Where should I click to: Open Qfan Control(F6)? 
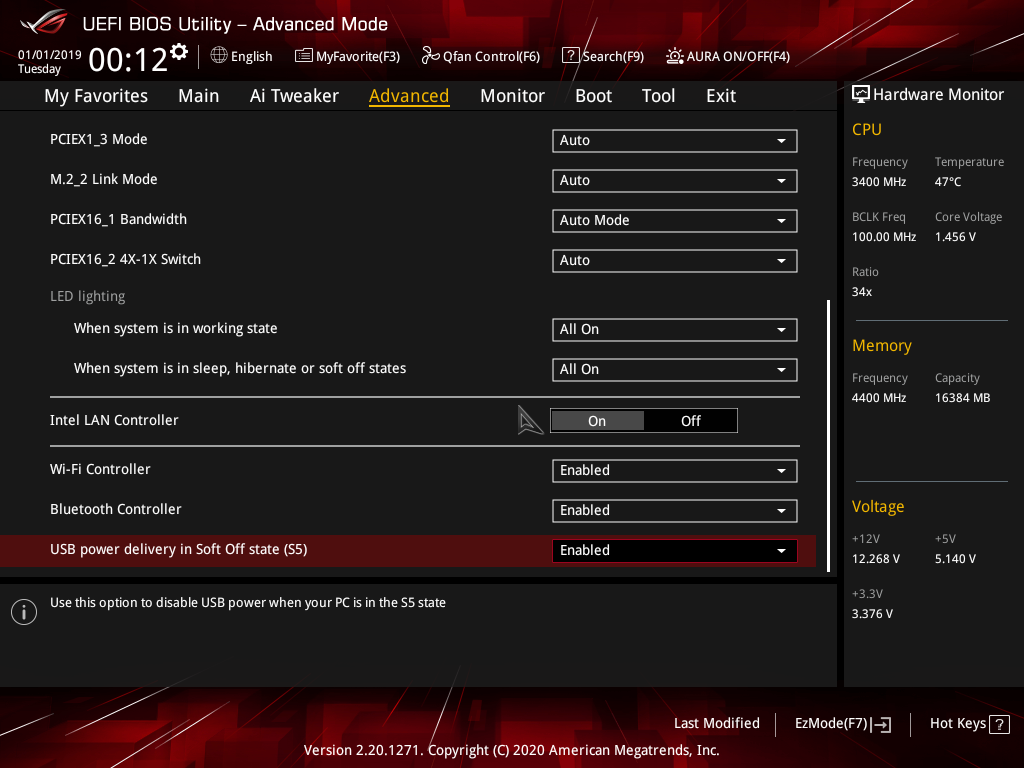point(481,56)
